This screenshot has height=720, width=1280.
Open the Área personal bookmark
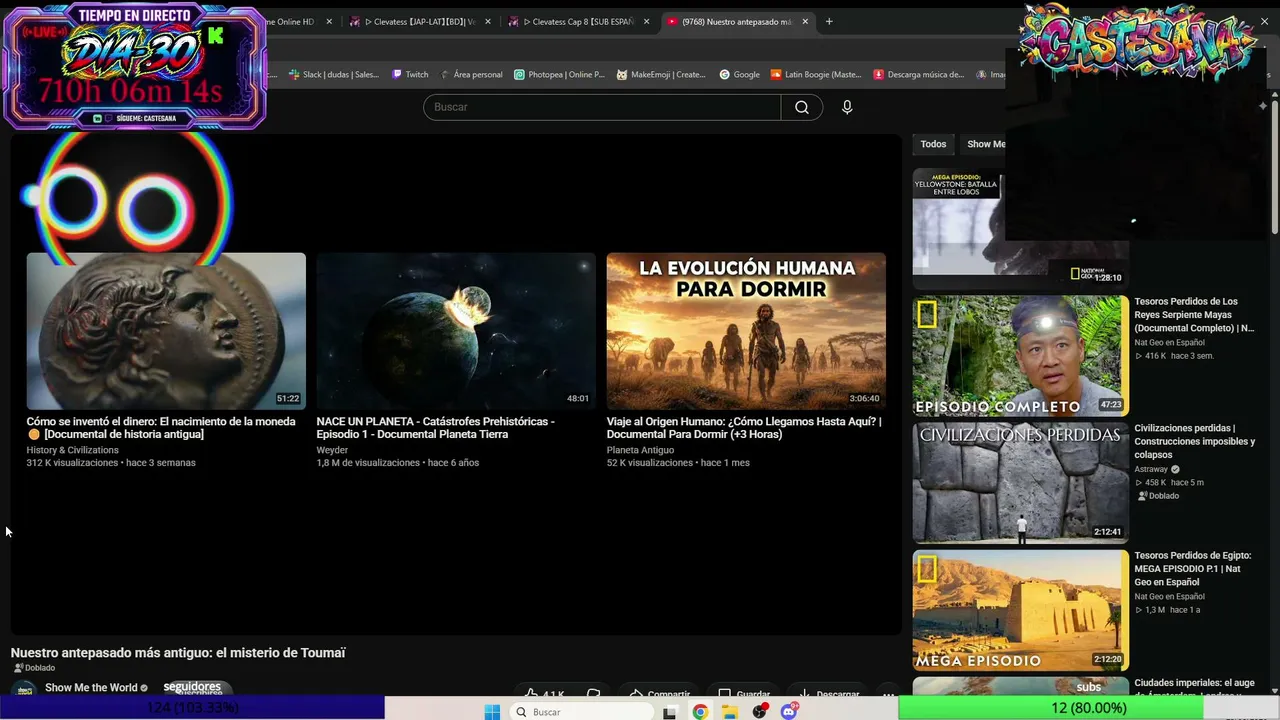click(471, 74)
